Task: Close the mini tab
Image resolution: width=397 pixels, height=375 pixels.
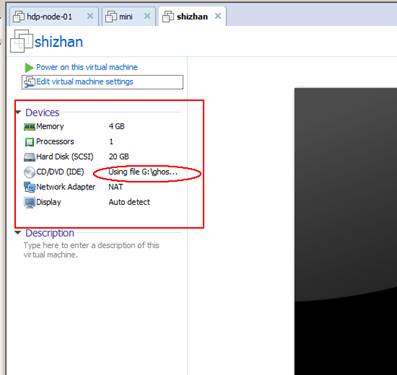Action: [147, 16]
